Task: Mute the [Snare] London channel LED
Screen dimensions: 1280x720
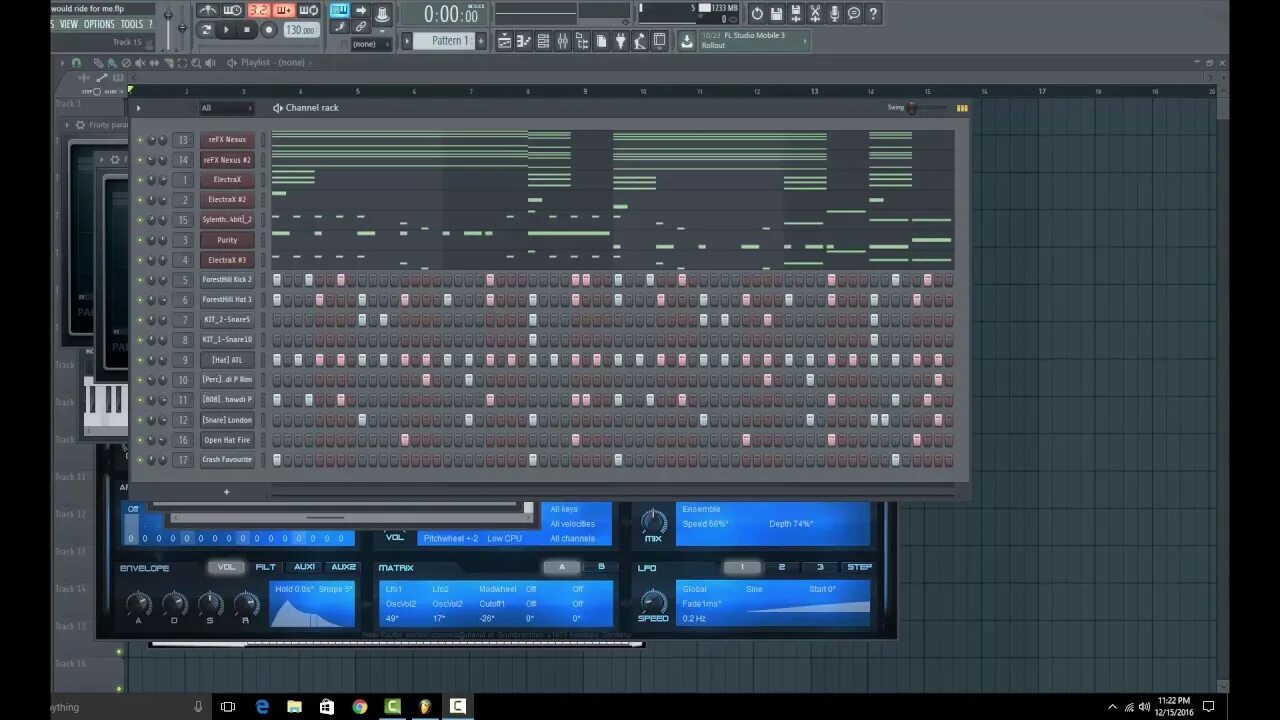Action: click(x=140, y=420)
